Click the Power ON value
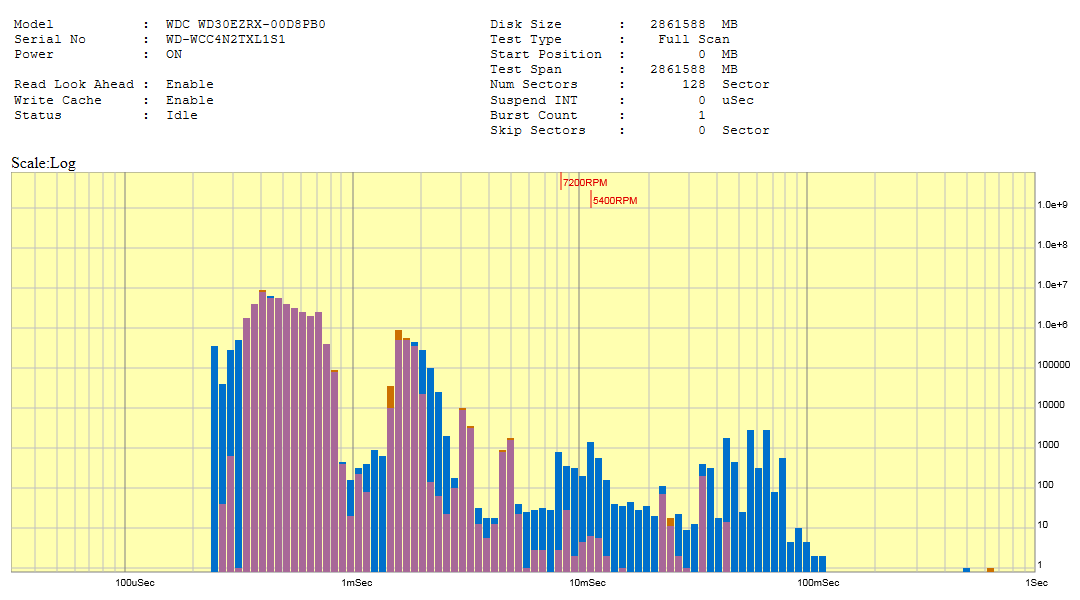The image size is (1080, 600). tap(174, 54)
